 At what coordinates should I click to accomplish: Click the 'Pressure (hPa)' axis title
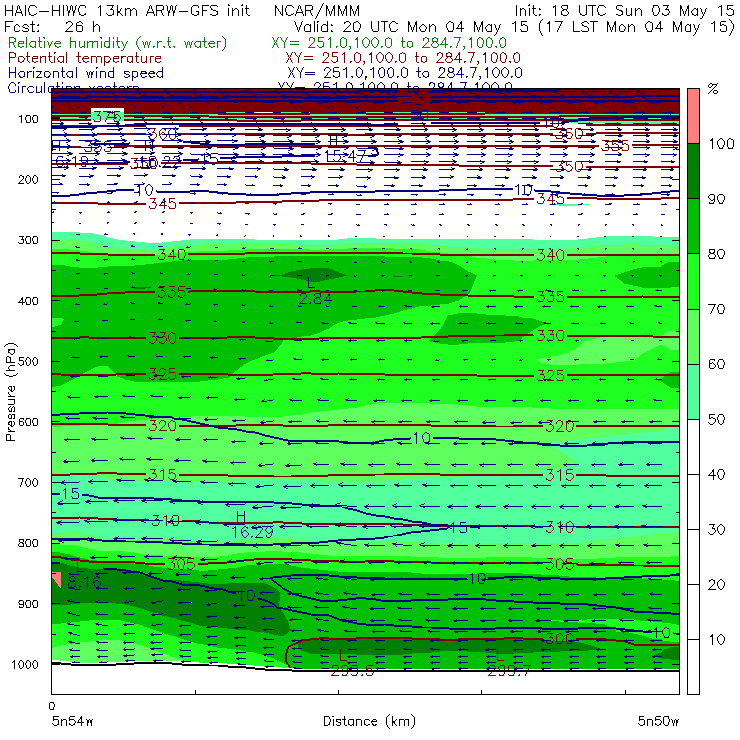tap(10, 392)
